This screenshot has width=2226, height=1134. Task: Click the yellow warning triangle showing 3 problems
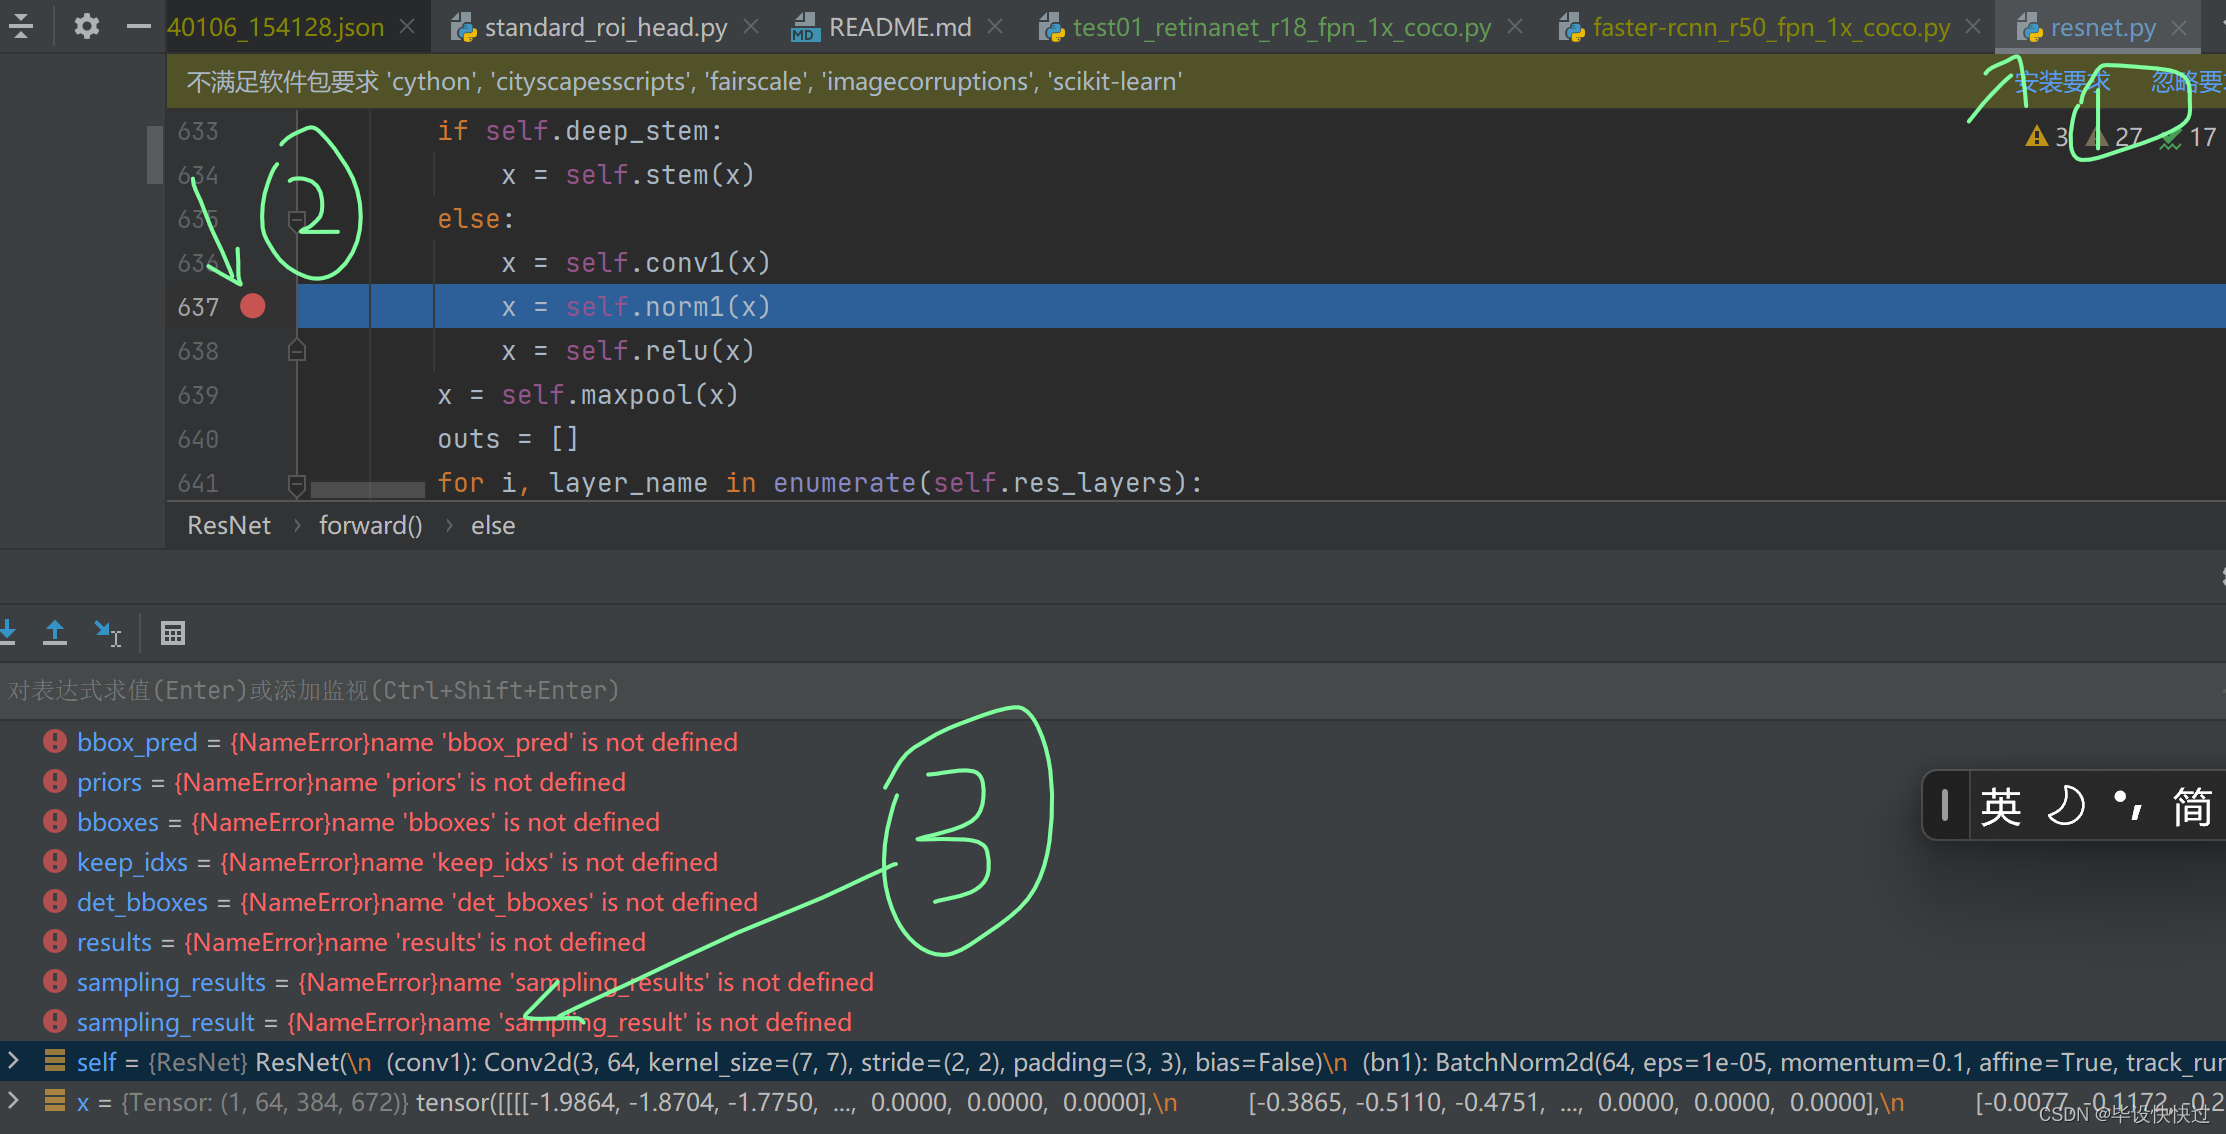click(2046, 136)
